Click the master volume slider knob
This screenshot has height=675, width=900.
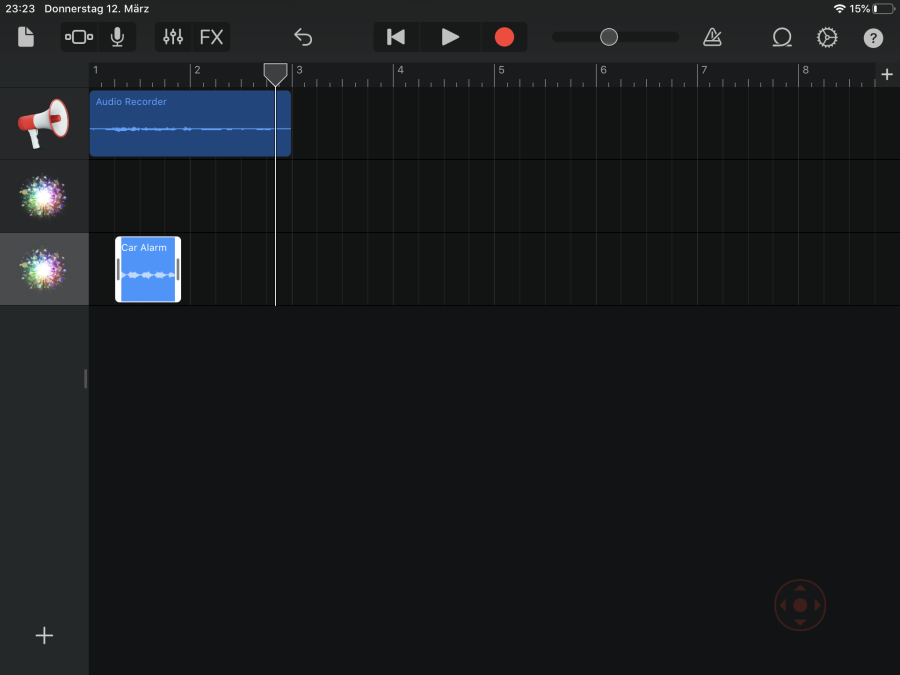(609, 37)
